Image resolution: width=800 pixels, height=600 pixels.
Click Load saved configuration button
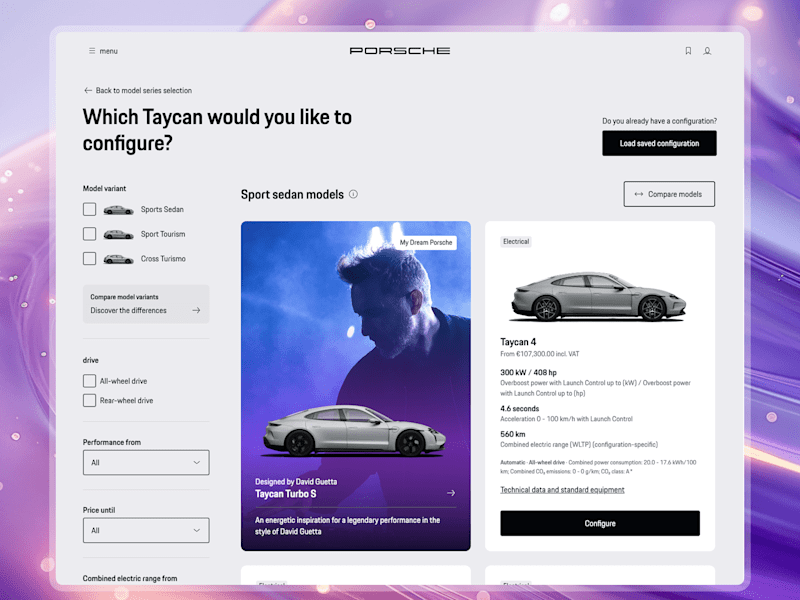point(659,143)
